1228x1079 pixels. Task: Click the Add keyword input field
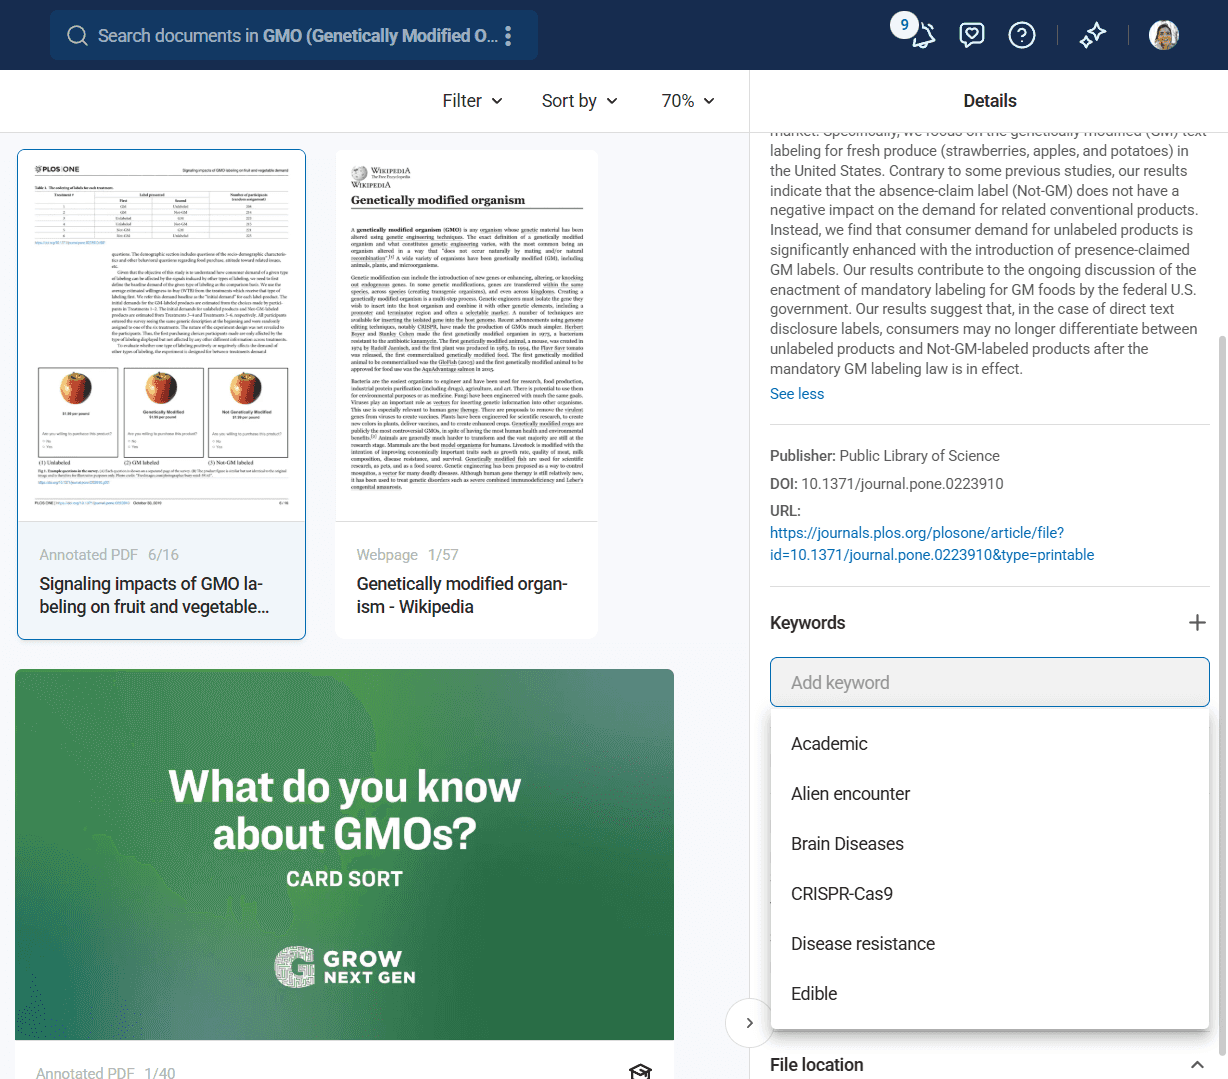[989, 683]
